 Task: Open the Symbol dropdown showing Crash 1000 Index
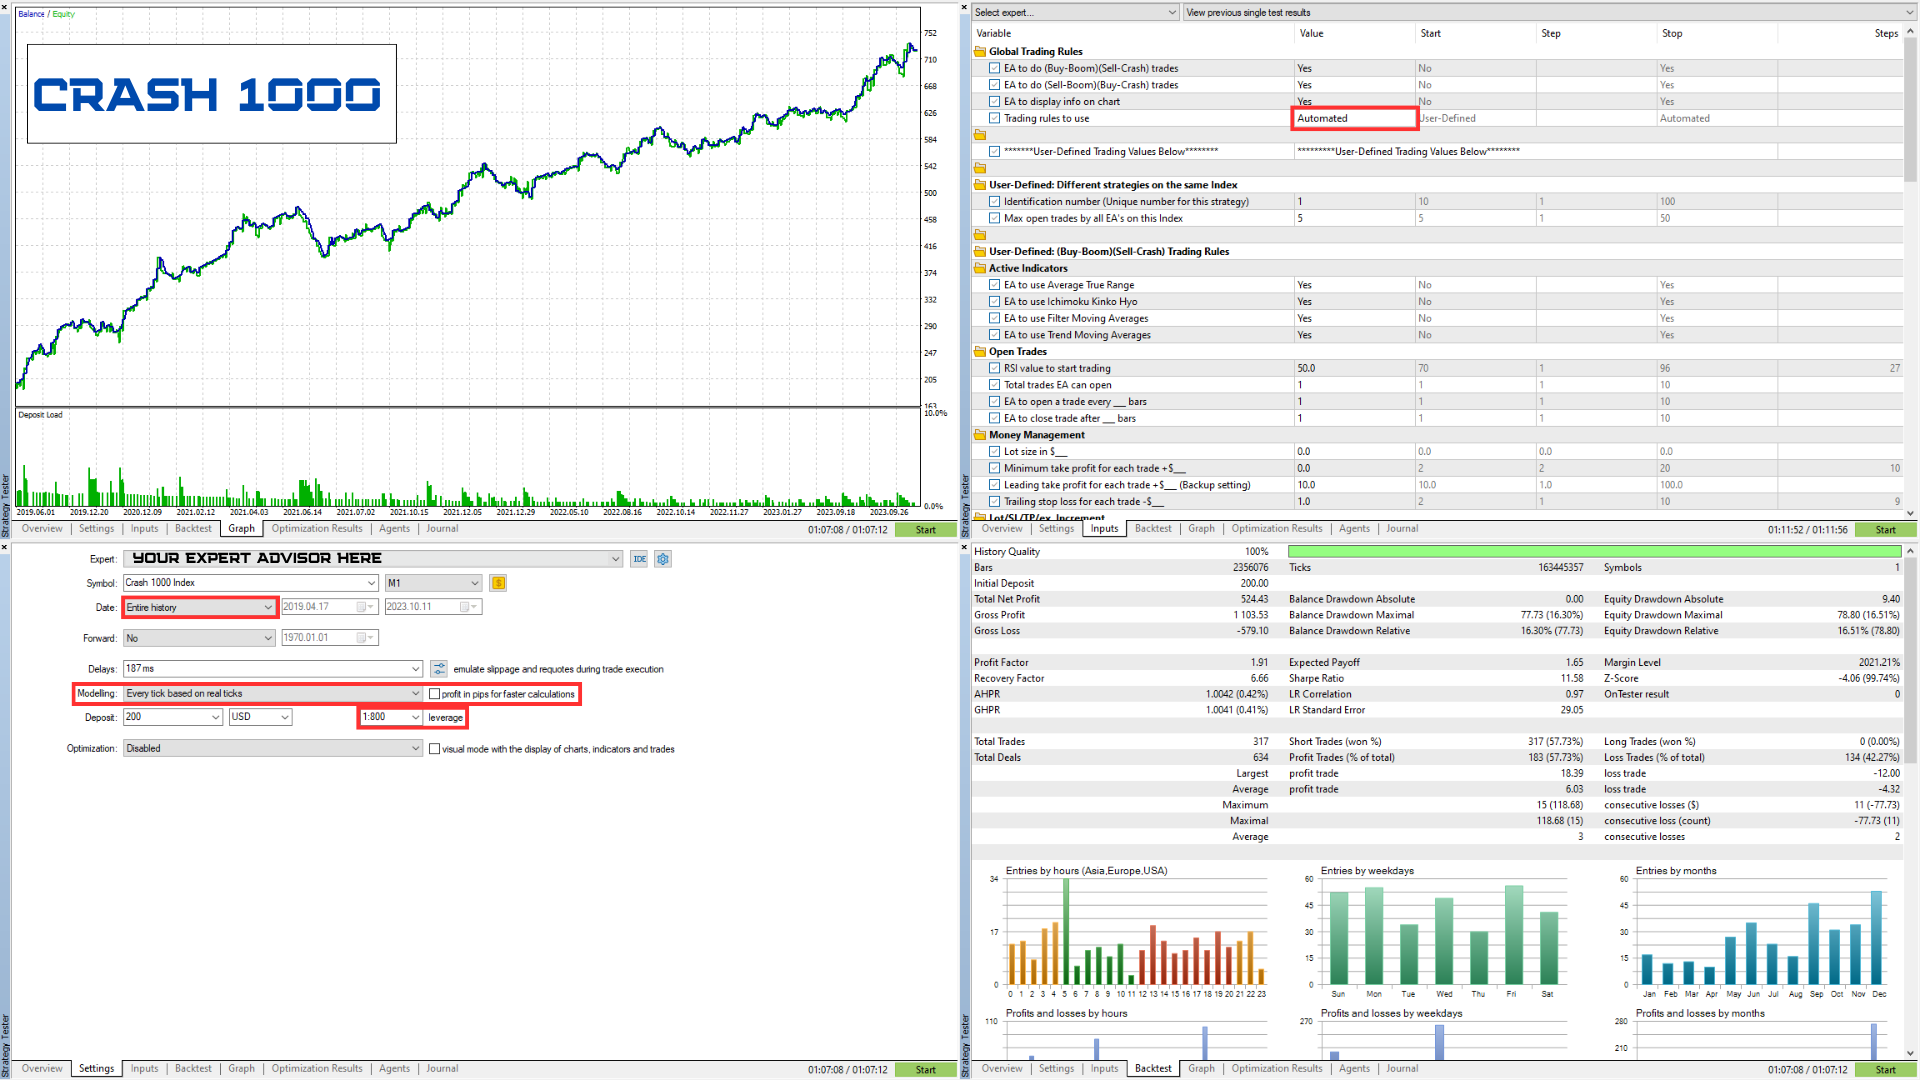(250, 583)
